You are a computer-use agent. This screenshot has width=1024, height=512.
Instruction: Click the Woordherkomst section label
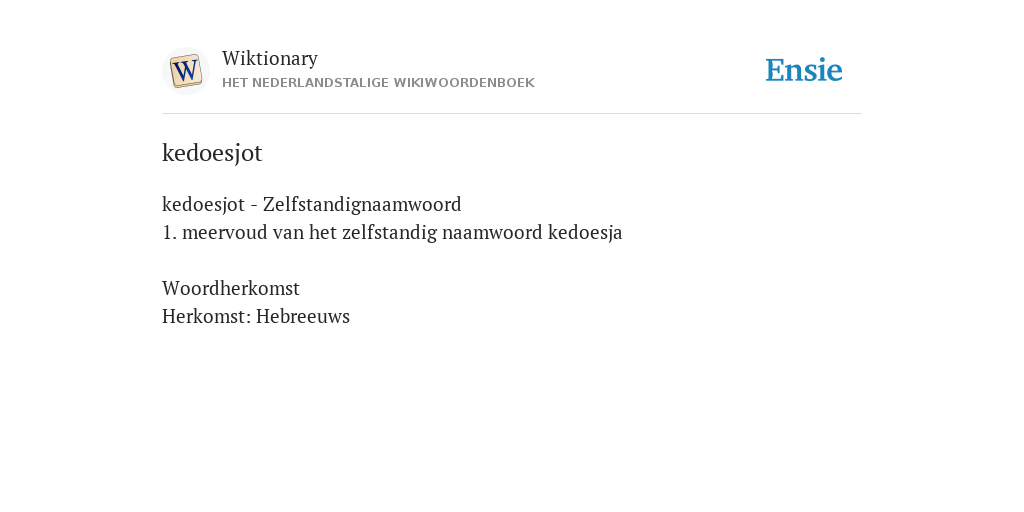tap(231, 288)
